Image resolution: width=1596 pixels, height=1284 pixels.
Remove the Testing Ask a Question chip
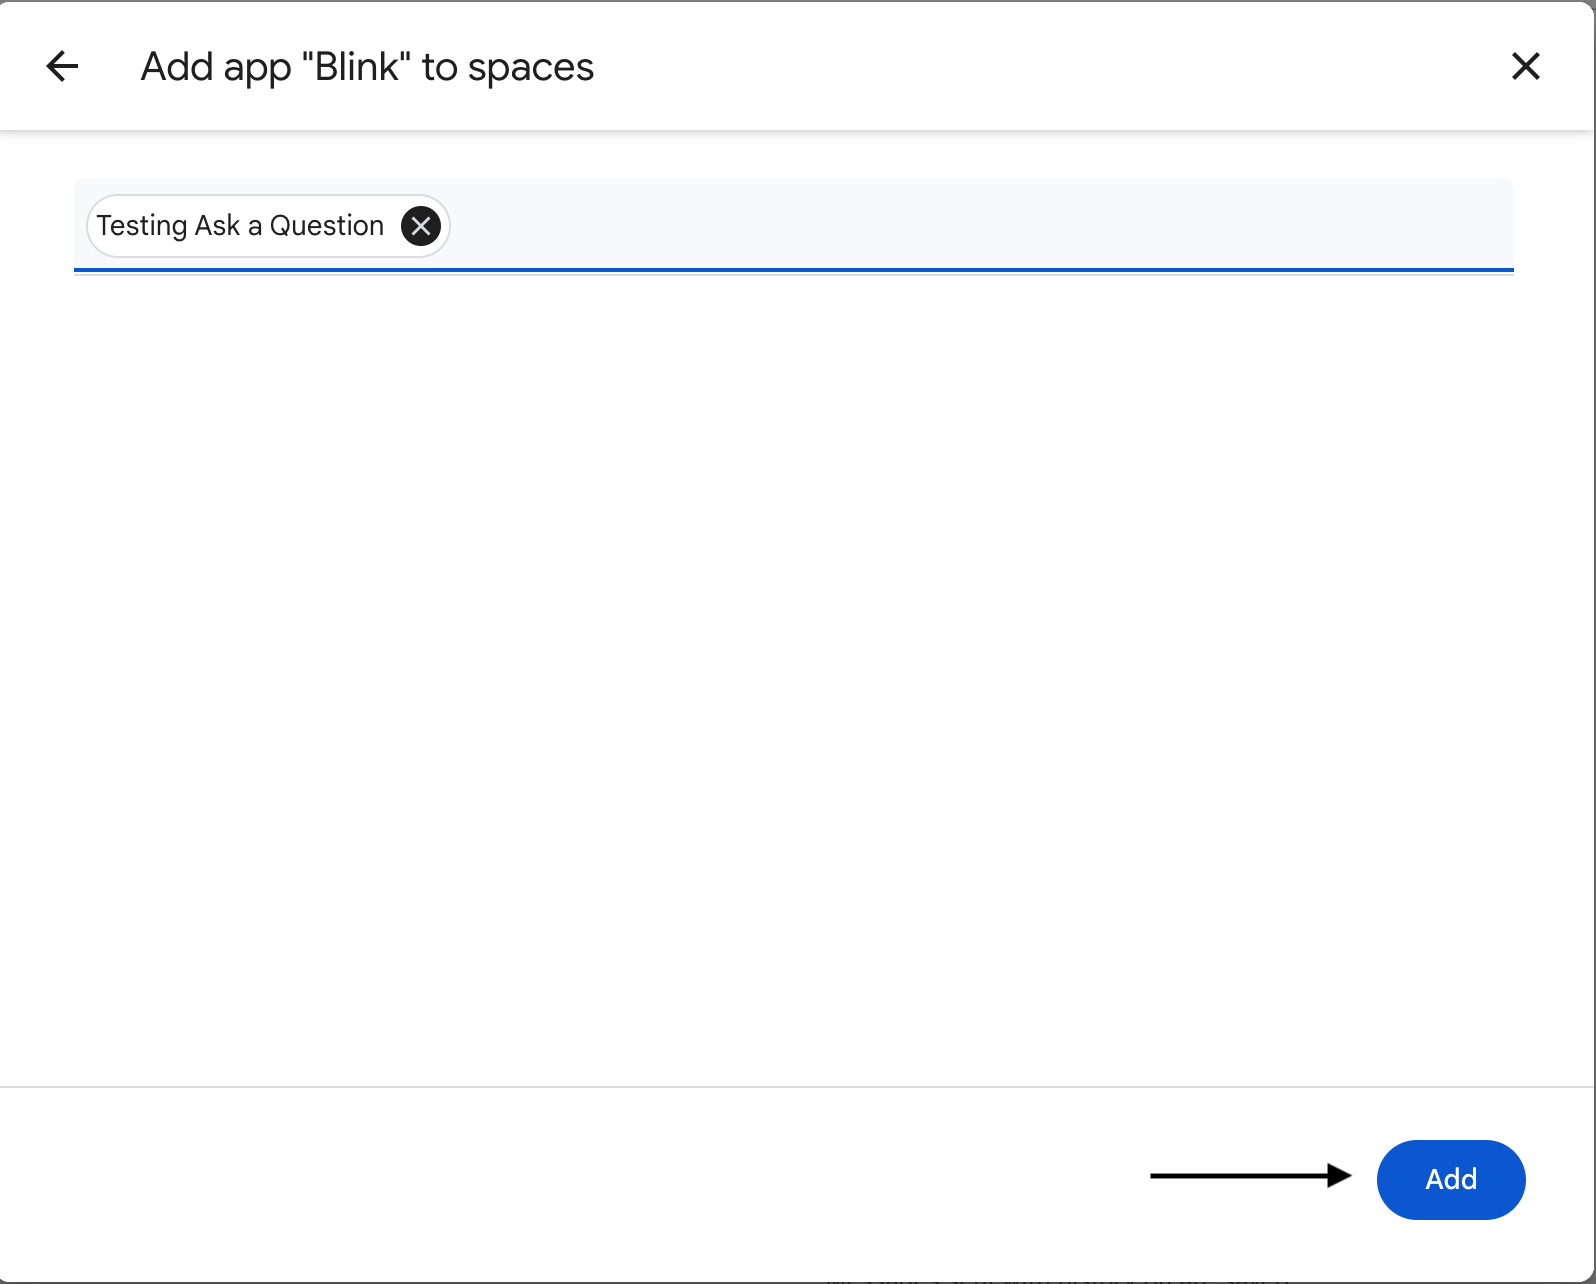[421, 226]
